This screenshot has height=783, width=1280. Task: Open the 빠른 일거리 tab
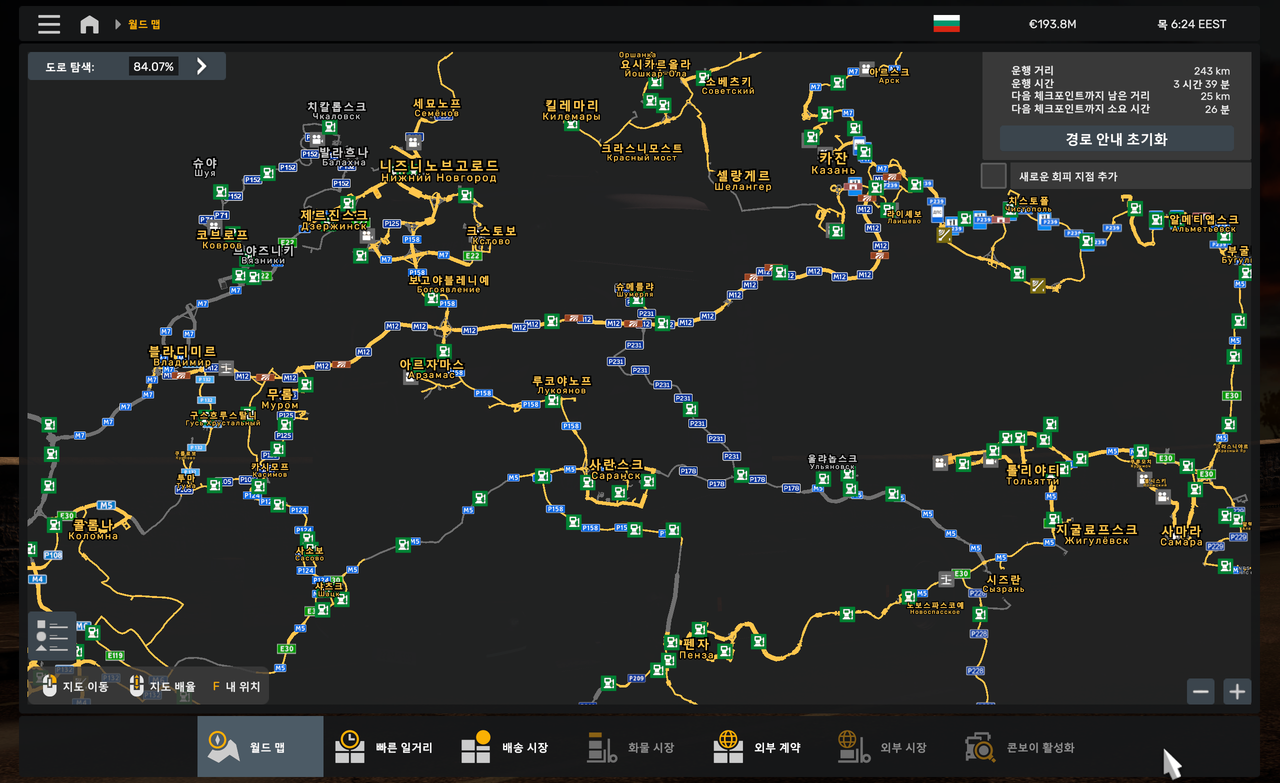(x=384, y=747)
